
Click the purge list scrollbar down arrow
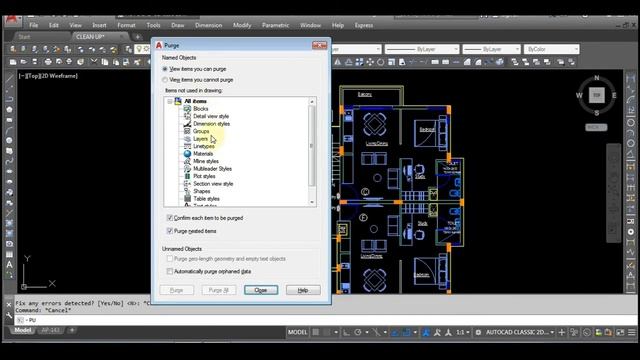(312, 202)
